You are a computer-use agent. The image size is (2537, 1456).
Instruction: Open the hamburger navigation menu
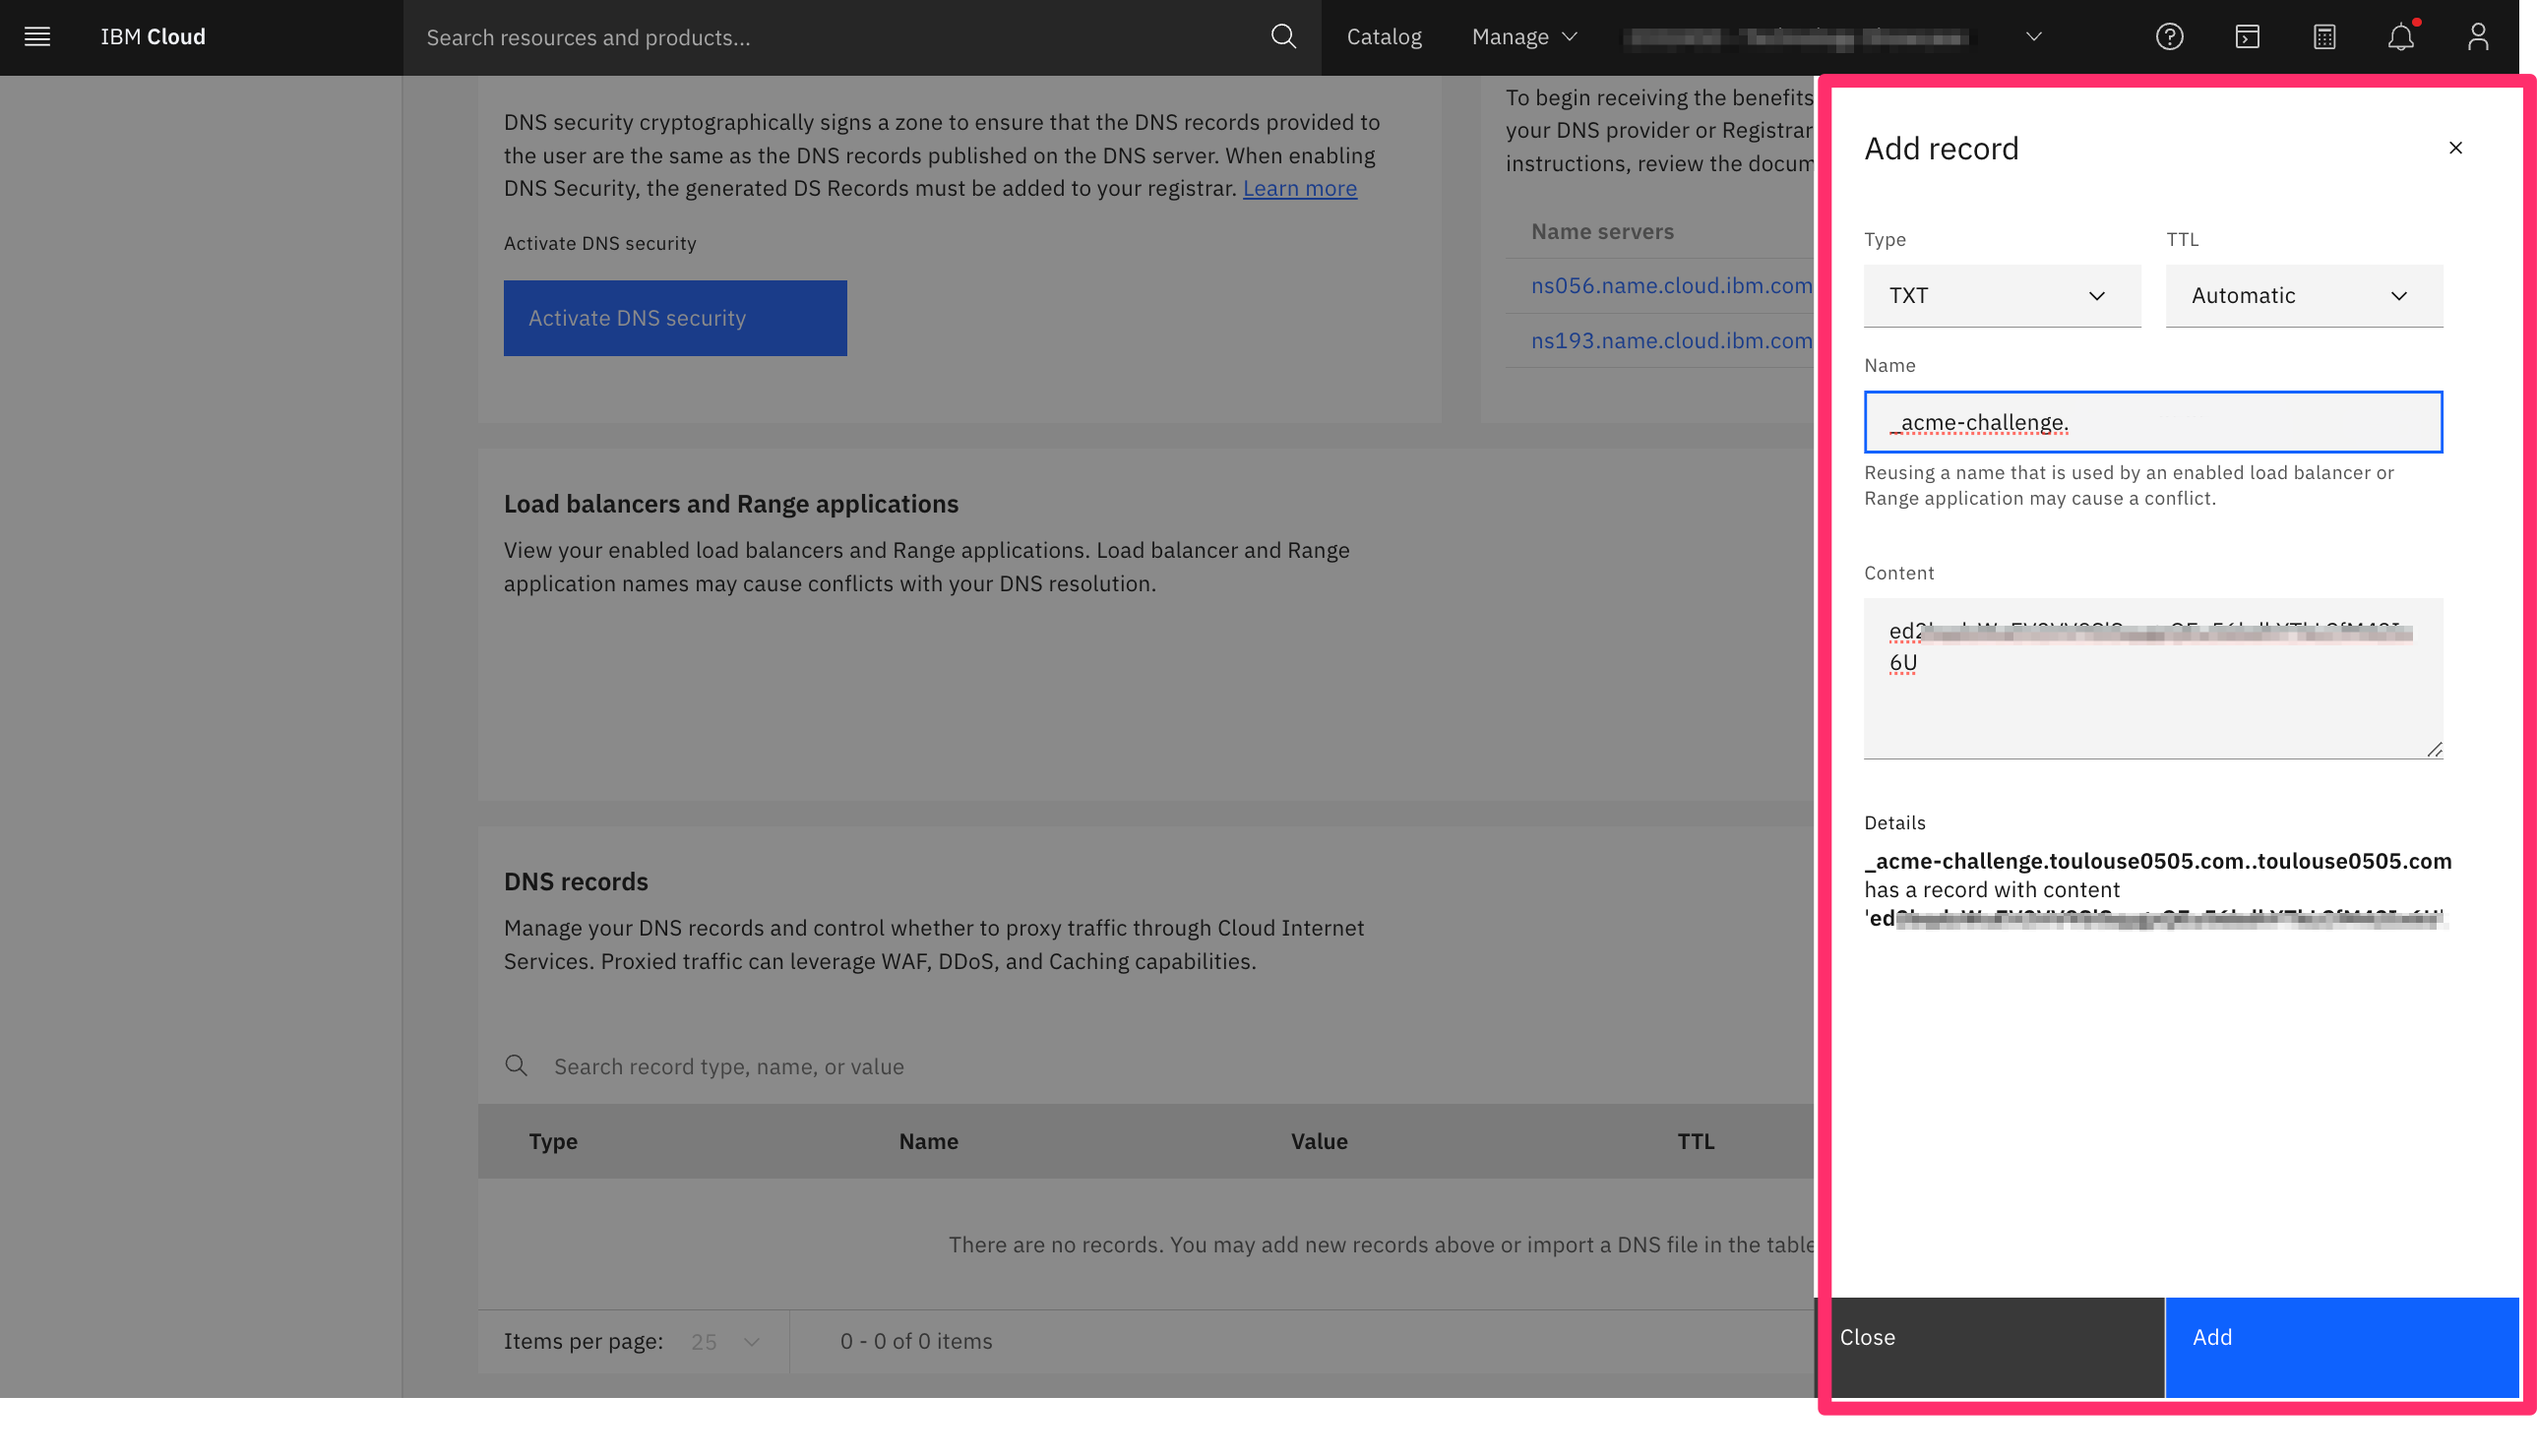pyautogui.click(x=37, y=37)
